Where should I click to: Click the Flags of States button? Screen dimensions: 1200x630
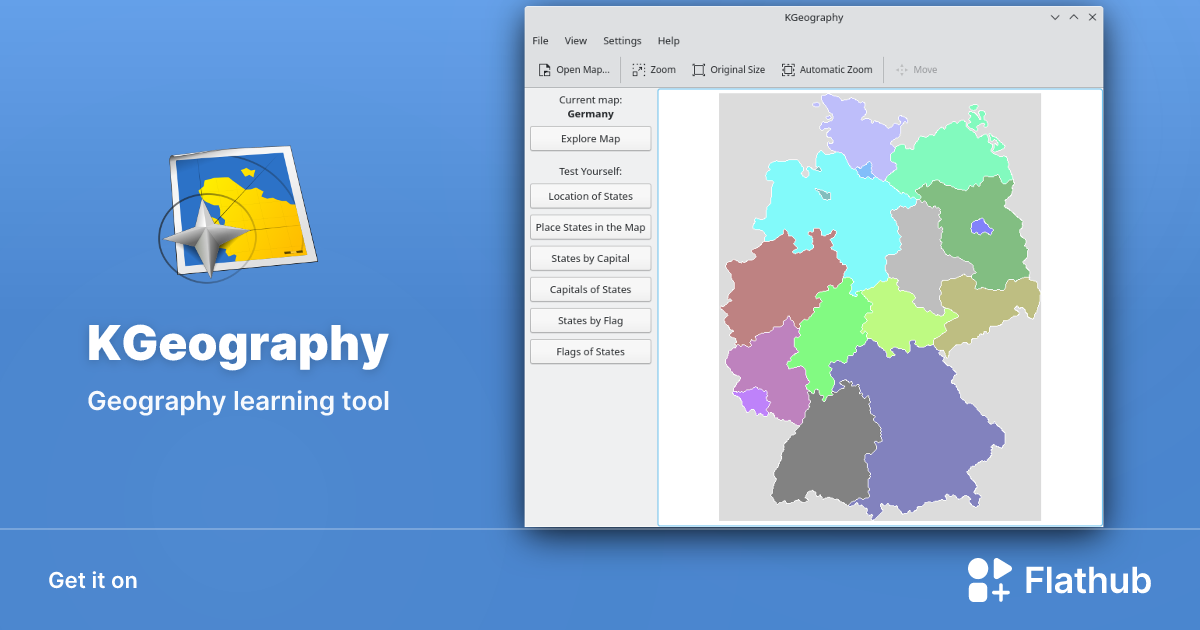tap(590, 351)
